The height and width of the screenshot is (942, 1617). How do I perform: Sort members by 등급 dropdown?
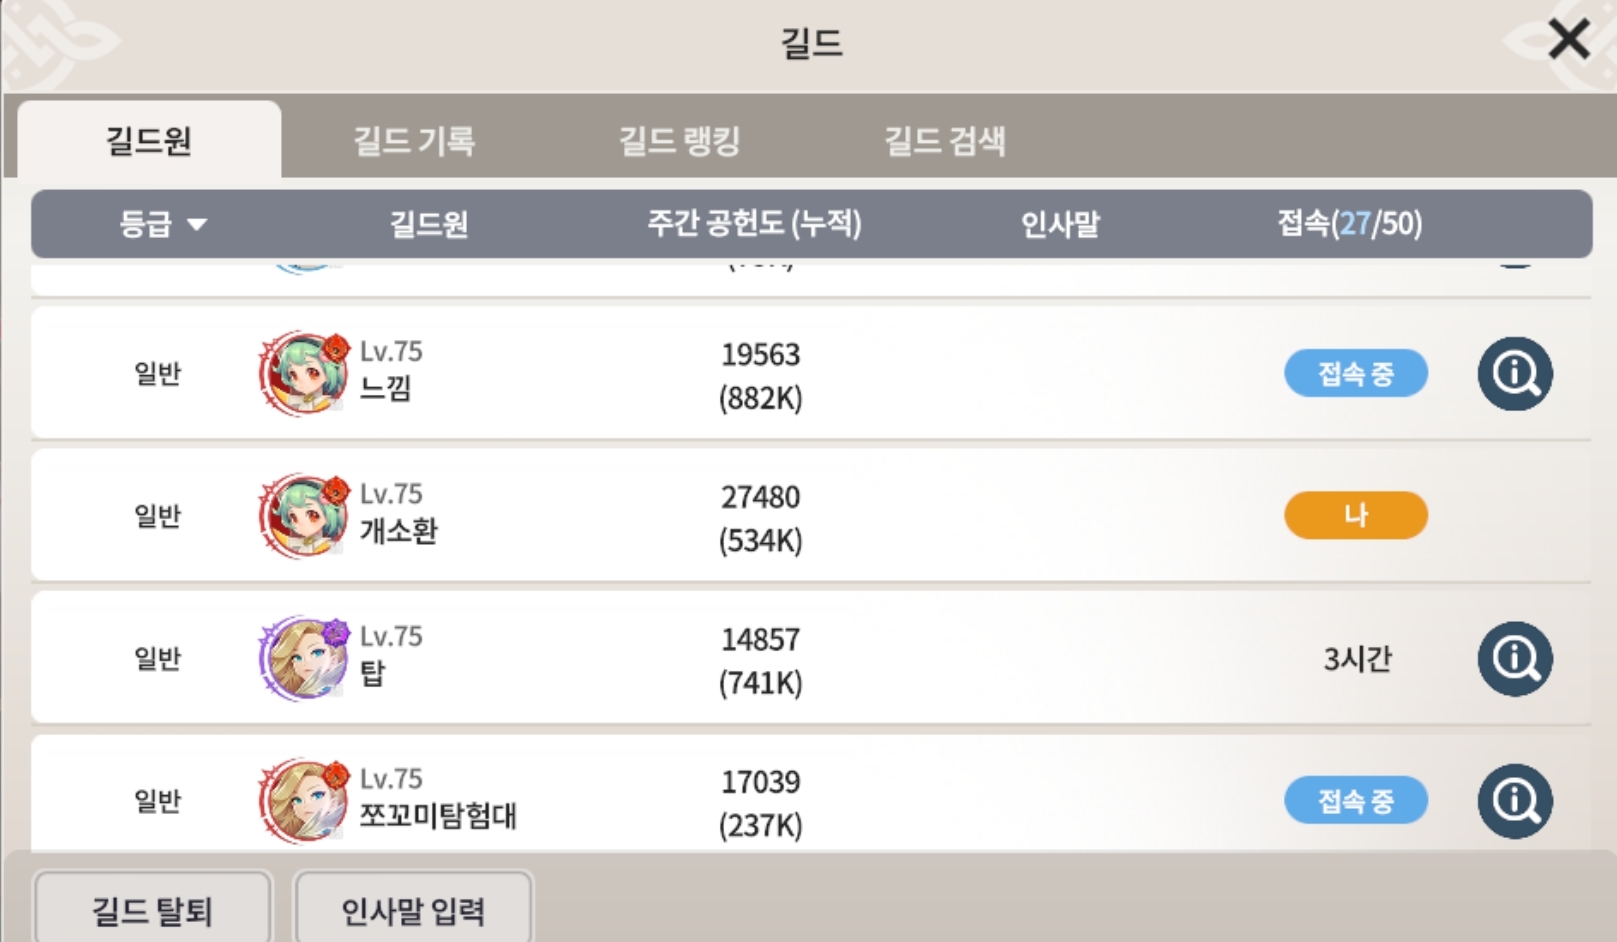click(162, 224)
